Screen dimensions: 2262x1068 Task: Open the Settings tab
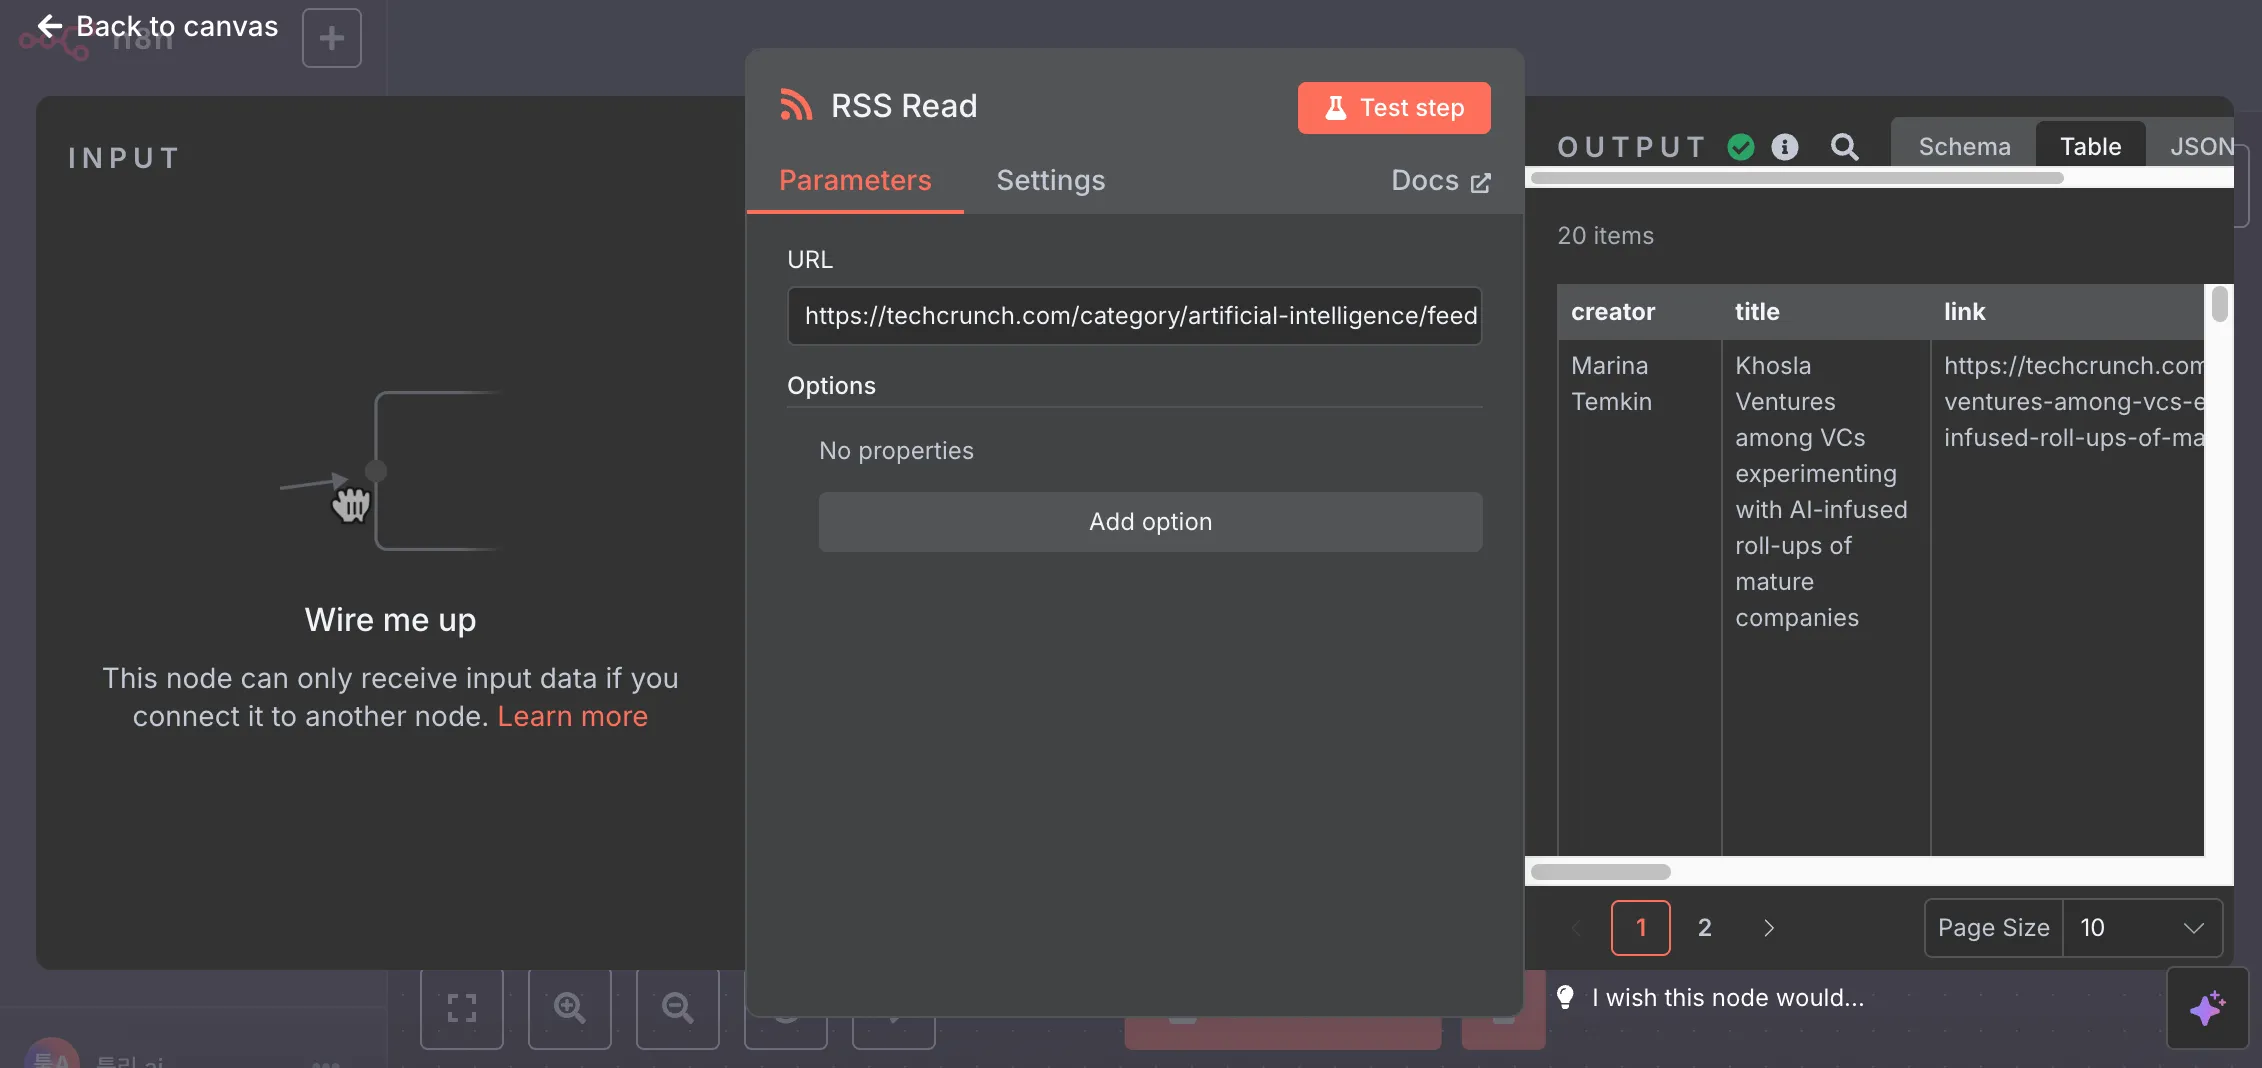(x=1050, y=180)
